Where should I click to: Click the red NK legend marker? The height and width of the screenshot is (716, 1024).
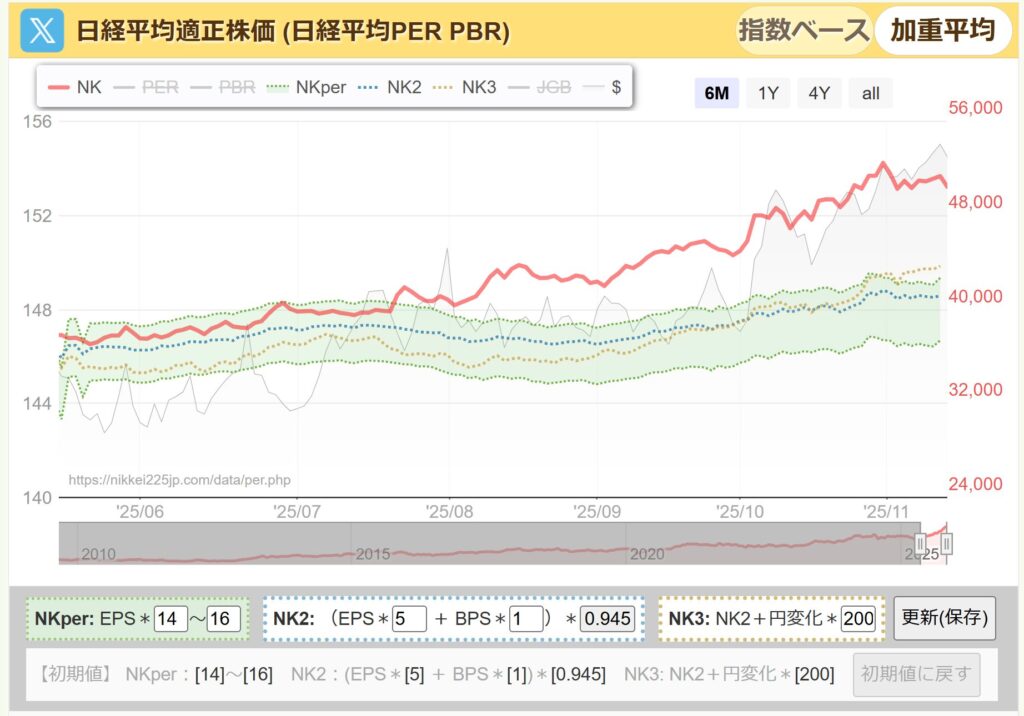coord(57,87)
